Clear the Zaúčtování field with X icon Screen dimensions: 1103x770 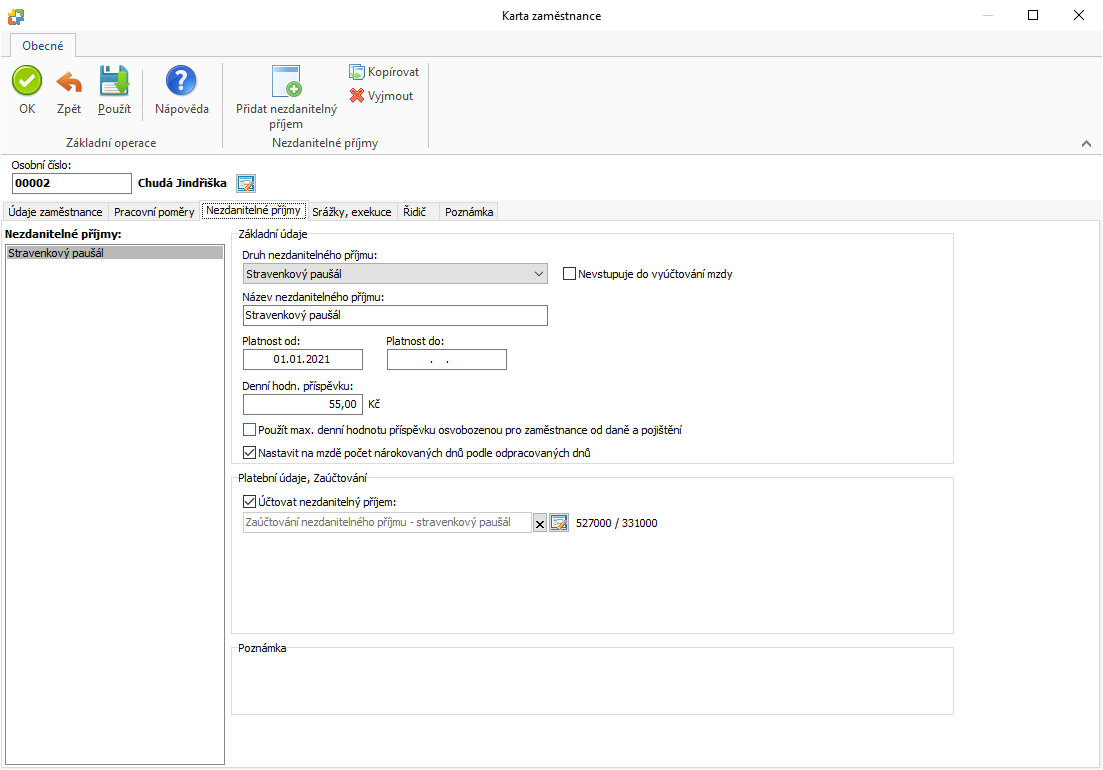pyautogui.click(x=540, y=523)
